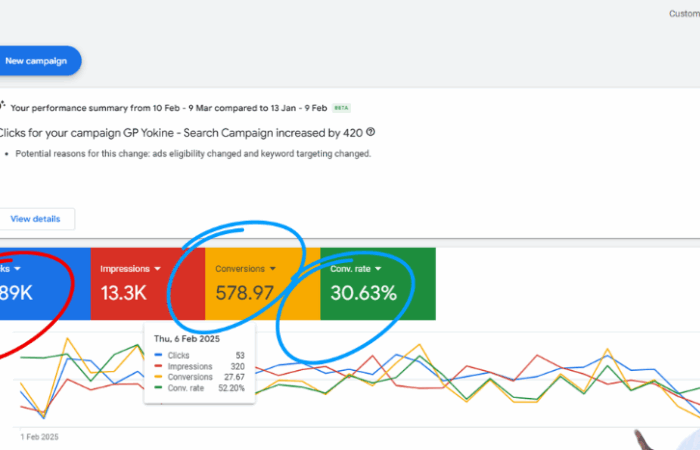Click the BETA badge in performance summary
Image resolution: width=700 pixels, height=450 pixels.
[x=341, y=107]
